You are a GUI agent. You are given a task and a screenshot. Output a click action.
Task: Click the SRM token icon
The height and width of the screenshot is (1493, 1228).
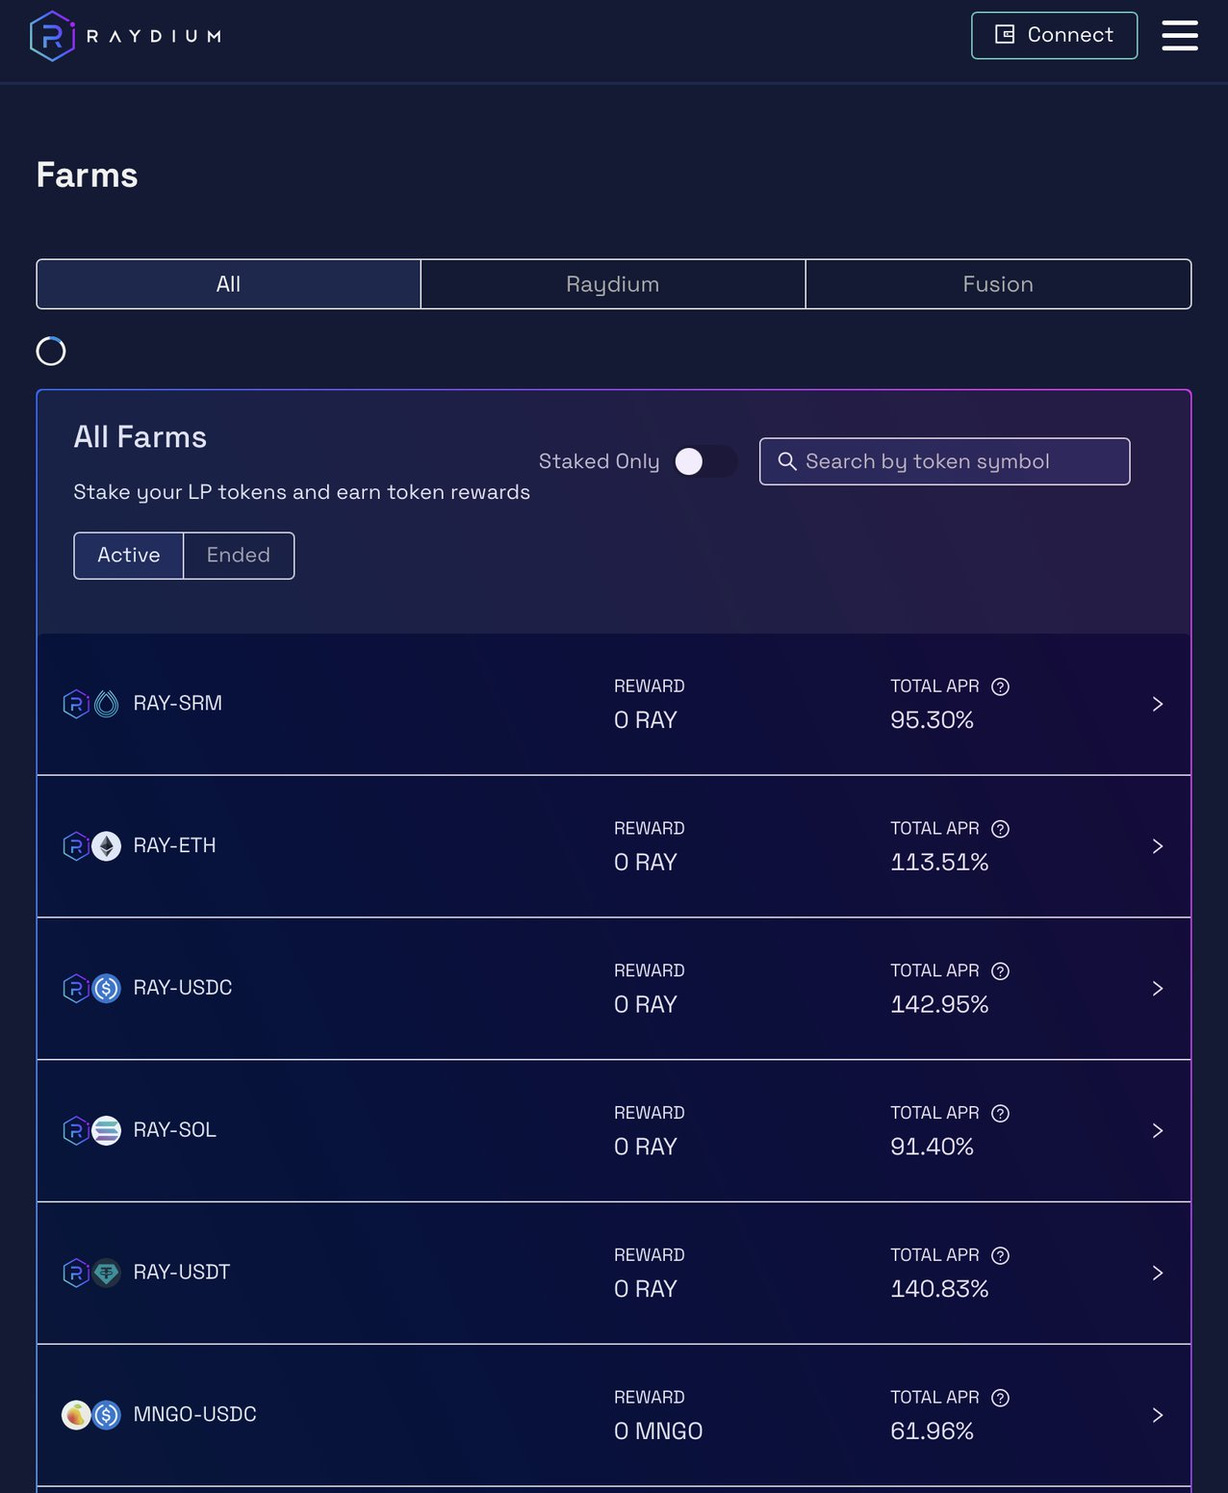pos(106,704)
